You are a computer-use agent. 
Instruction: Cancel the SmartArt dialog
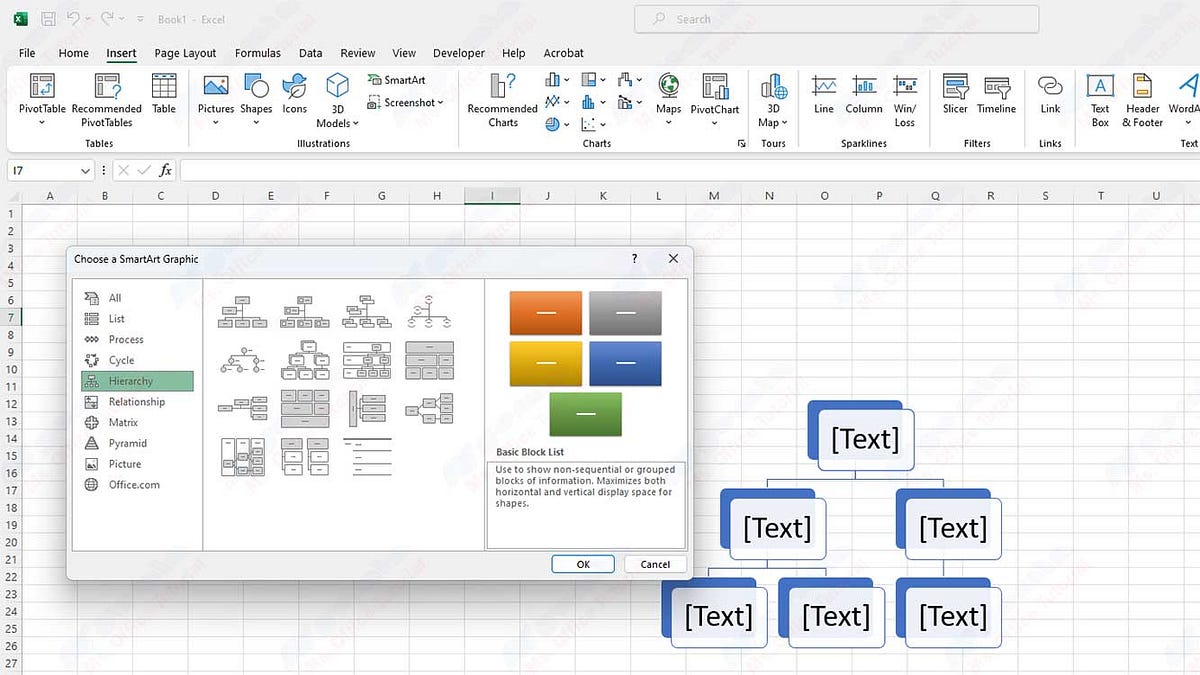pos(655,564)
